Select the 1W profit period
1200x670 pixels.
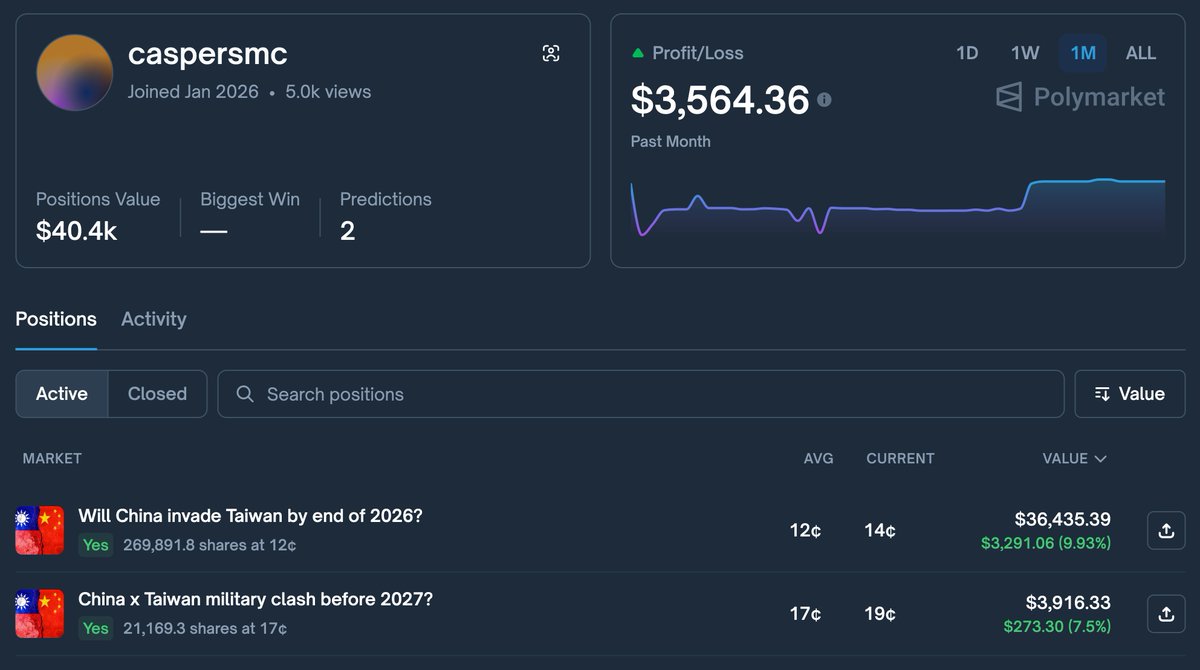pyautogui.click(x=1024, y=53)
